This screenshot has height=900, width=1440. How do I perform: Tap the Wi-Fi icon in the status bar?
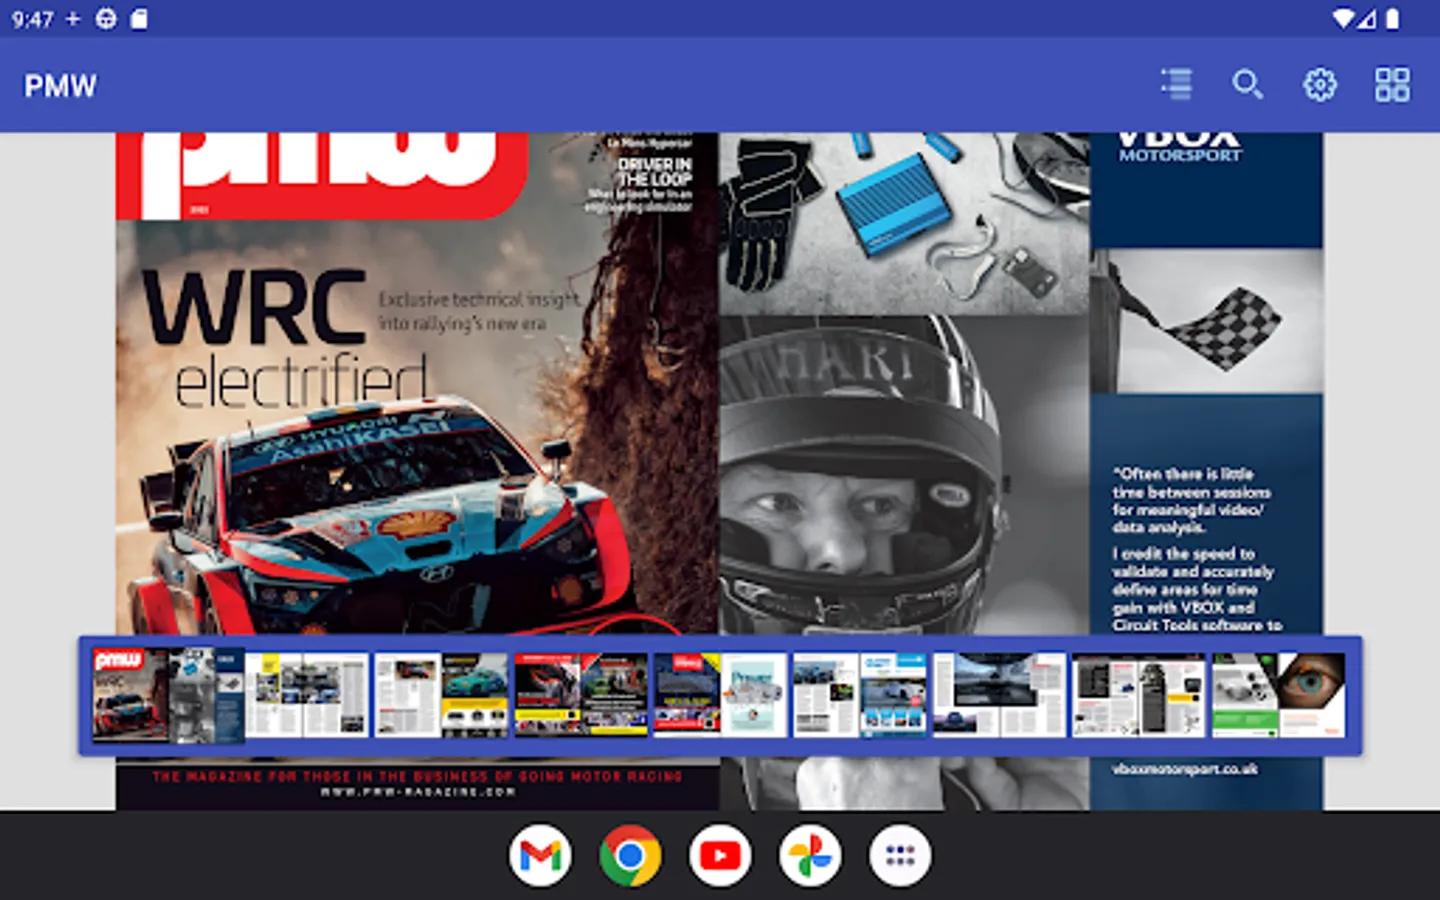click(x=1344, y=19)
